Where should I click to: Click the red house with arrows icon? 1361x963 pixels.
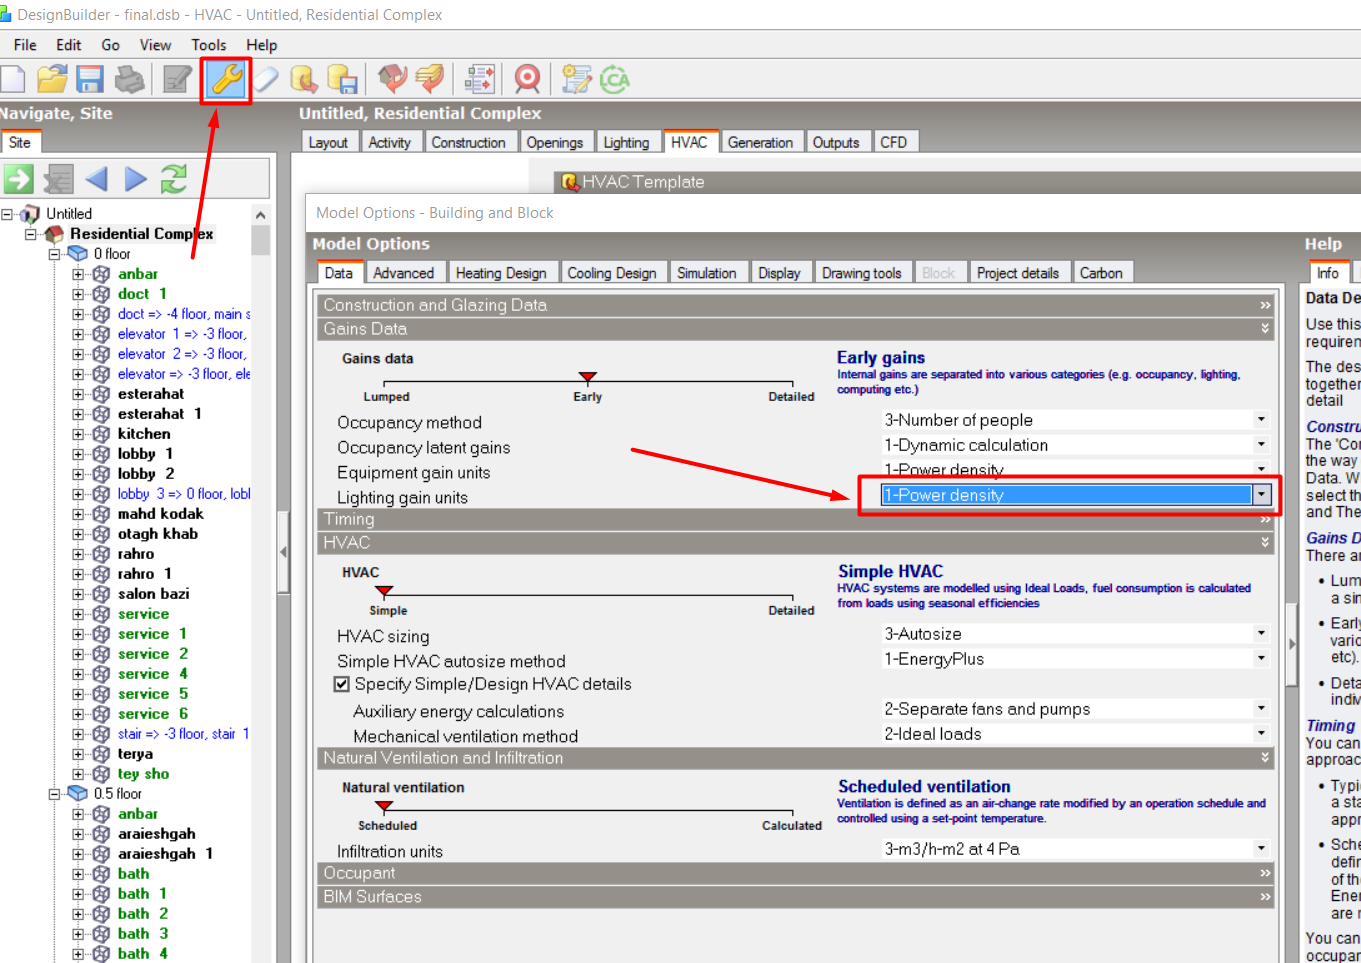click(392, 79)
